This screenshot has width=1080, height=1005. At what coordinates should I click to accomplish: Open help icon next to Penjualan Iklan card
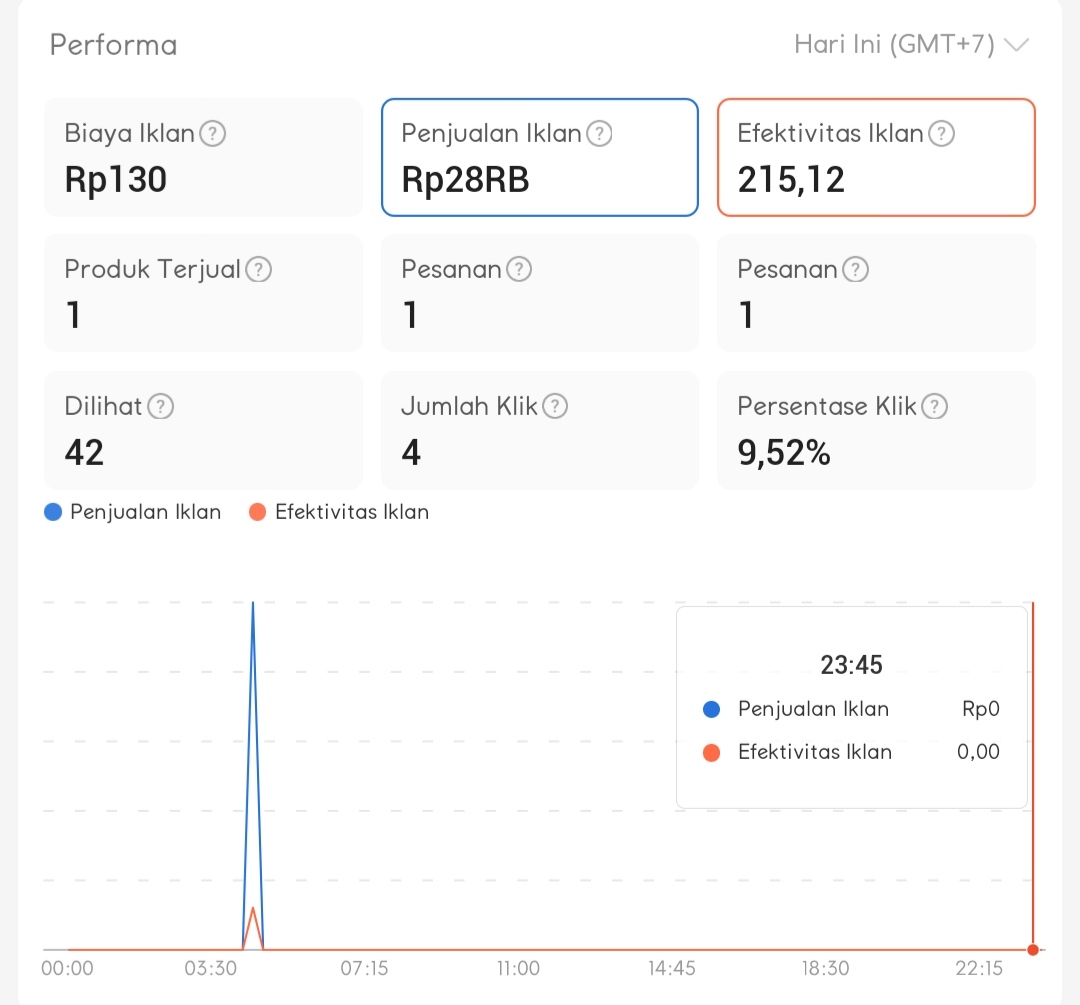[x=599, y=134]
